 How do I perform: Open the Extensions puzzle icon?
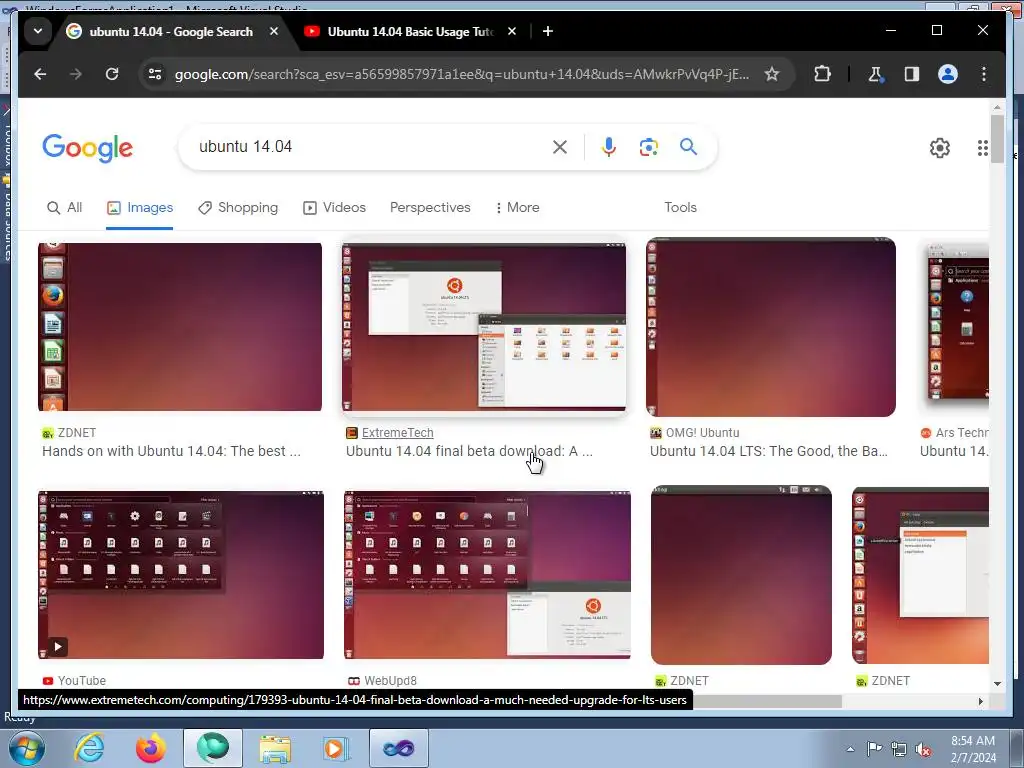click(x=822, y=74)
